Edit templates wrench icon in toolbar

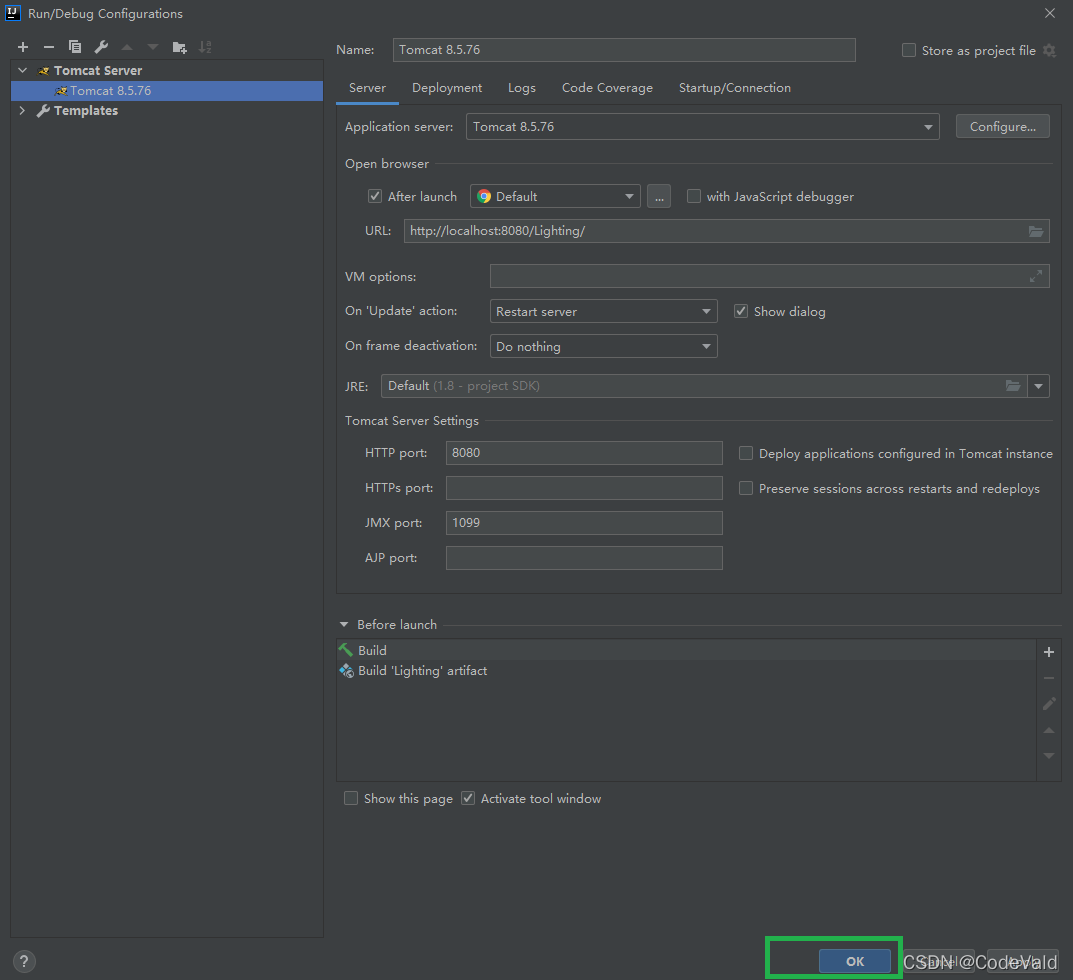[x=101, y=47]
